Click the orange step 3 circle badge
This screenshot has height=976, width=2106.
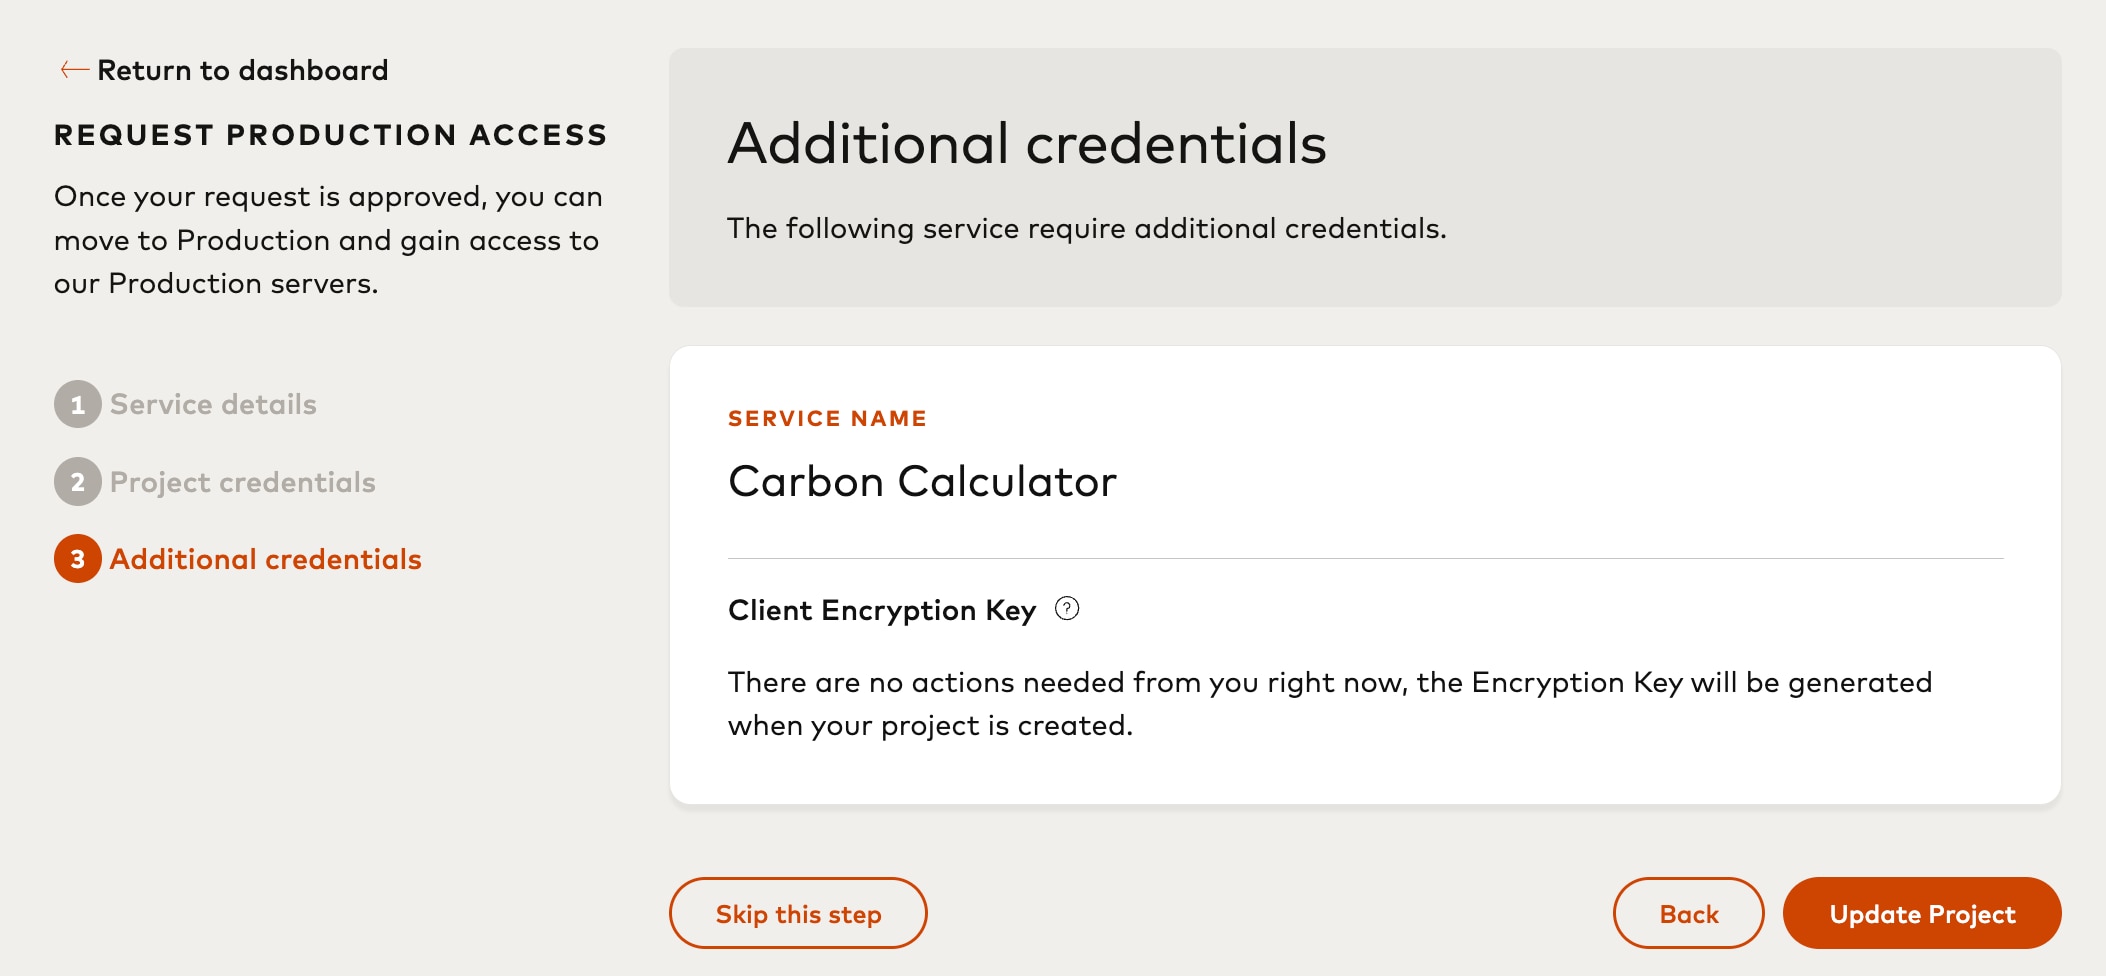(77, 559)
